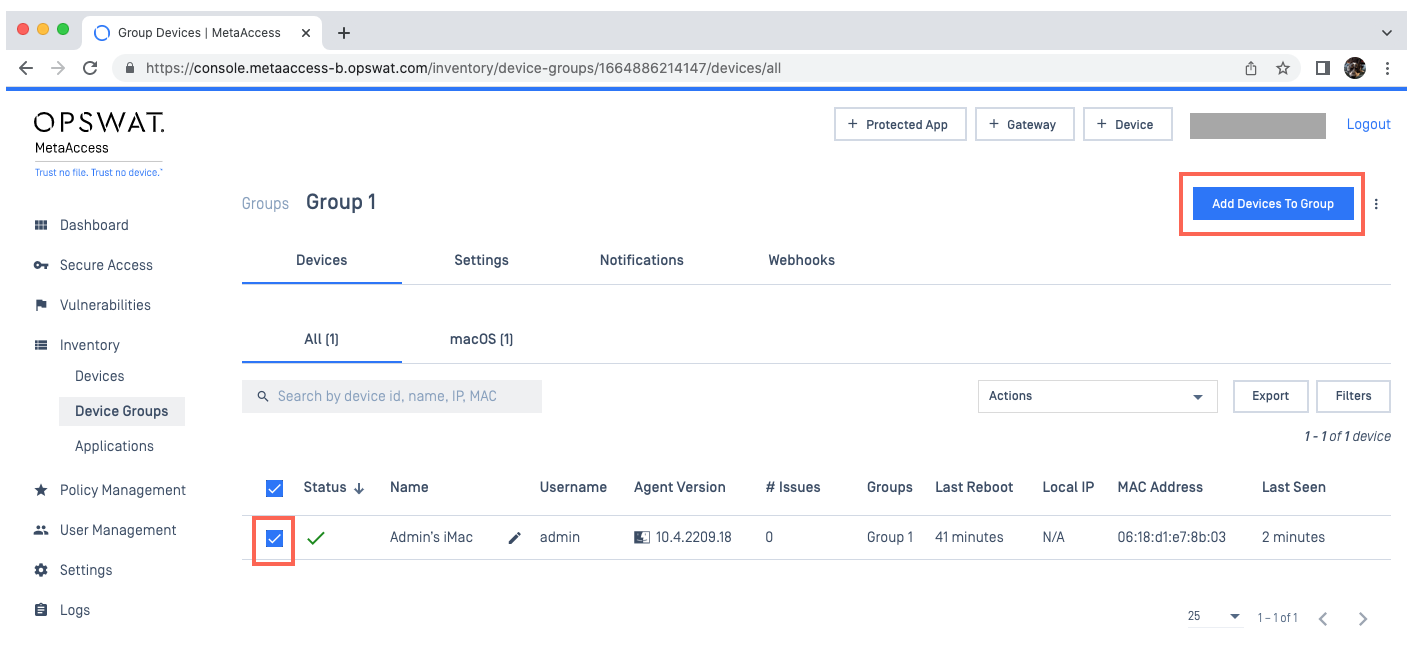Image resolution: width=1415 pixels, height=658 pixels.
Task: Open the Actions dropdown
Action: point(1097,396)
